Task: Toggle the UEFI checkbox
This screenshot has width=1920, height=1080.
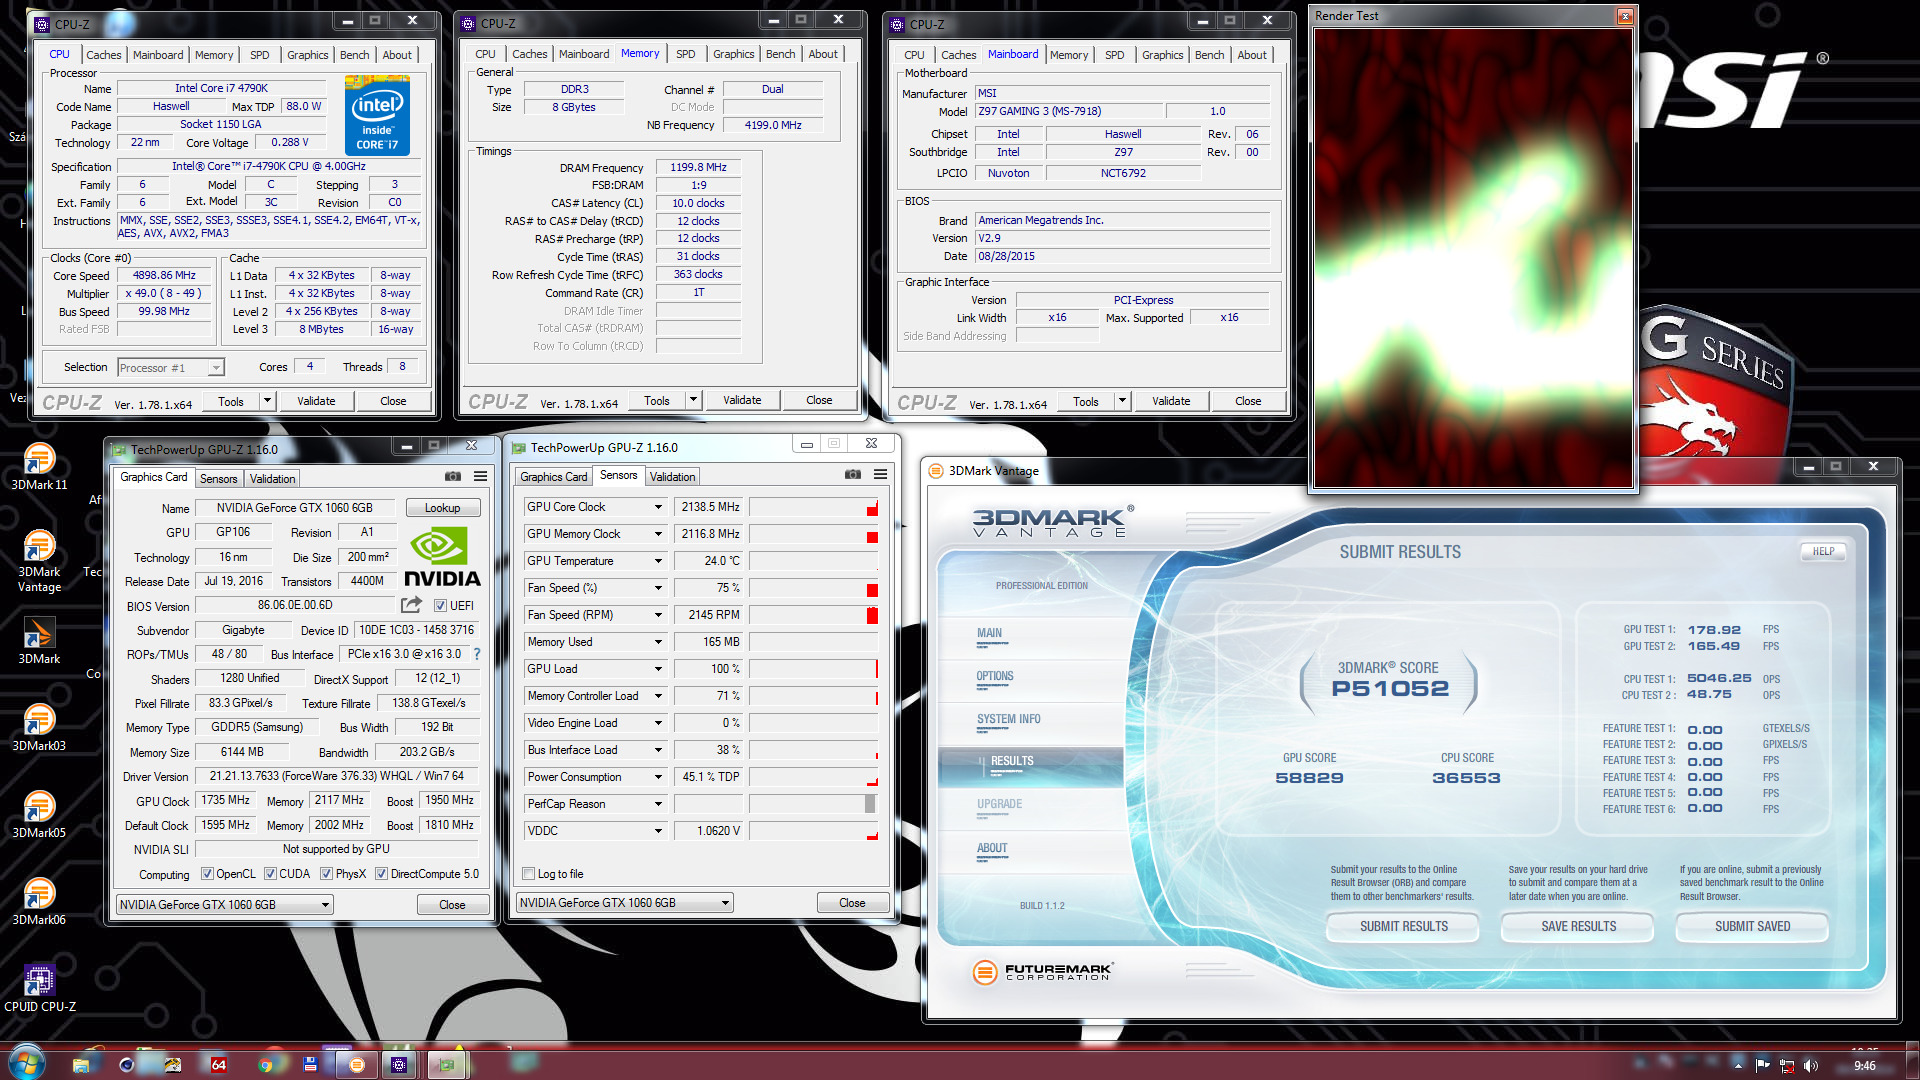Action: click(440, 605)
